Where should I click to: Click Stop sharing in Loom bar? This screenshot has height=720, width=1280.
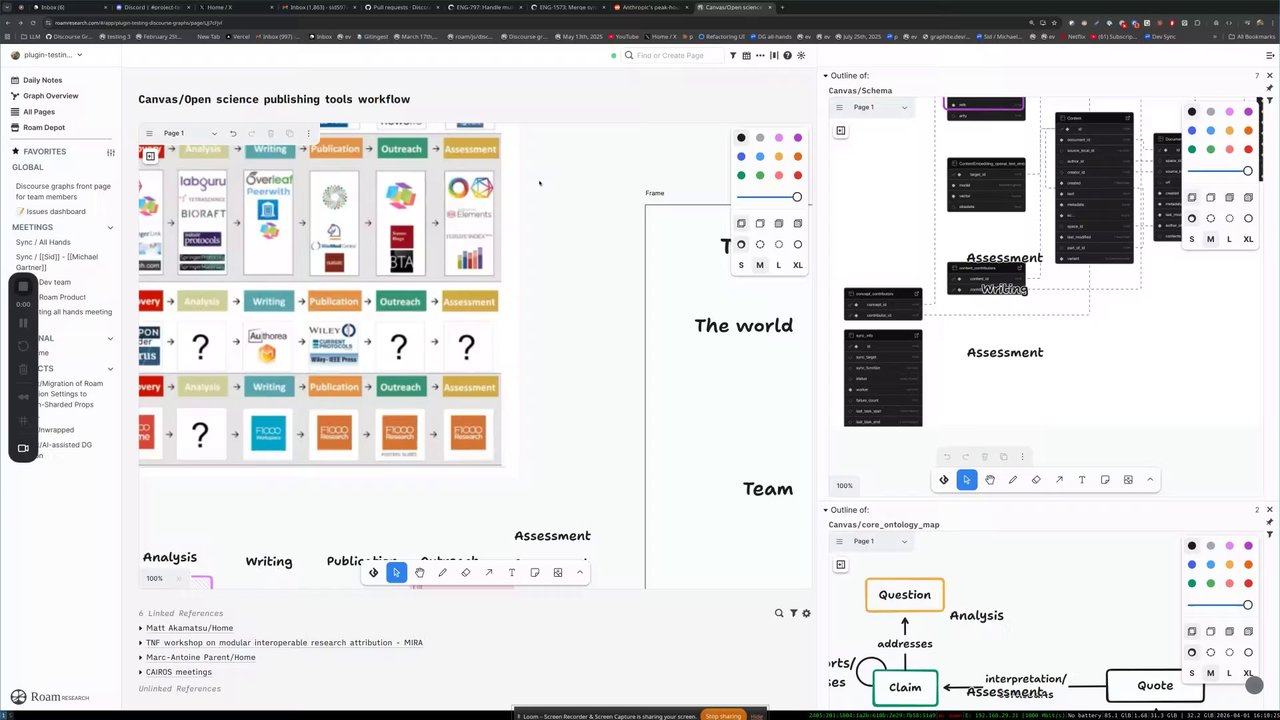pos(723,716)
